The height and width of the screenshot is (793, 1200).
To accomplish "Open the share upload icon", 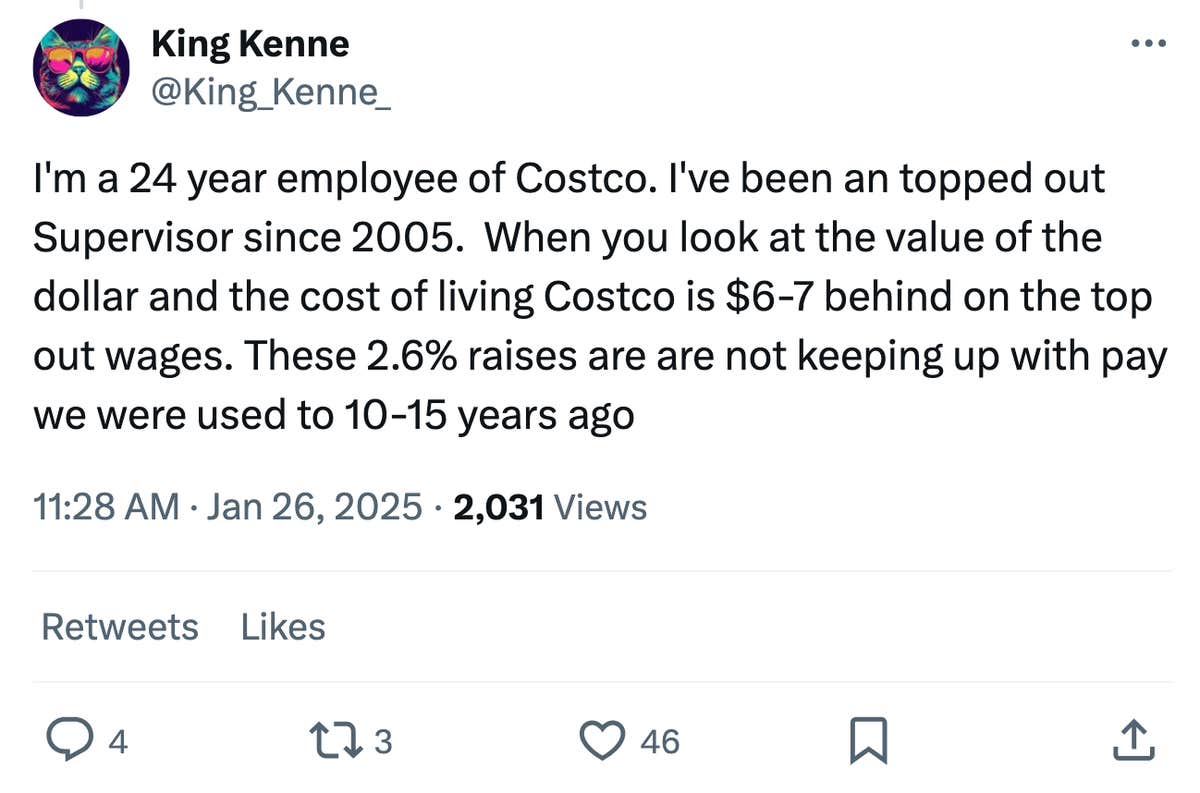I will pyautogui.click(x=1134, y=740).
